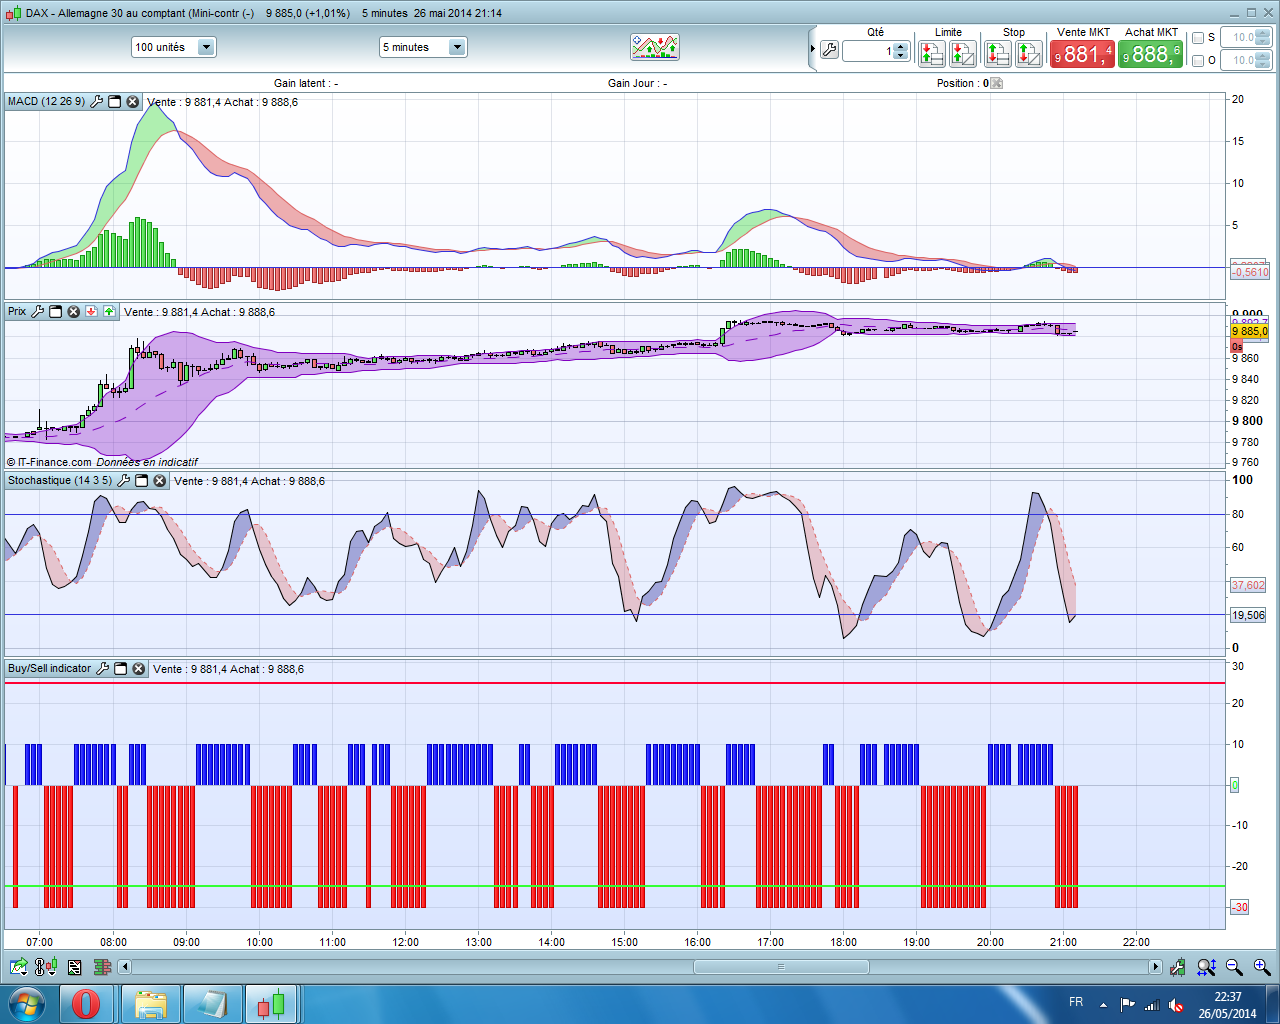1280x1024 pixels.
Task: Enable the O objective checkbox
Action: click(1198, 61)
